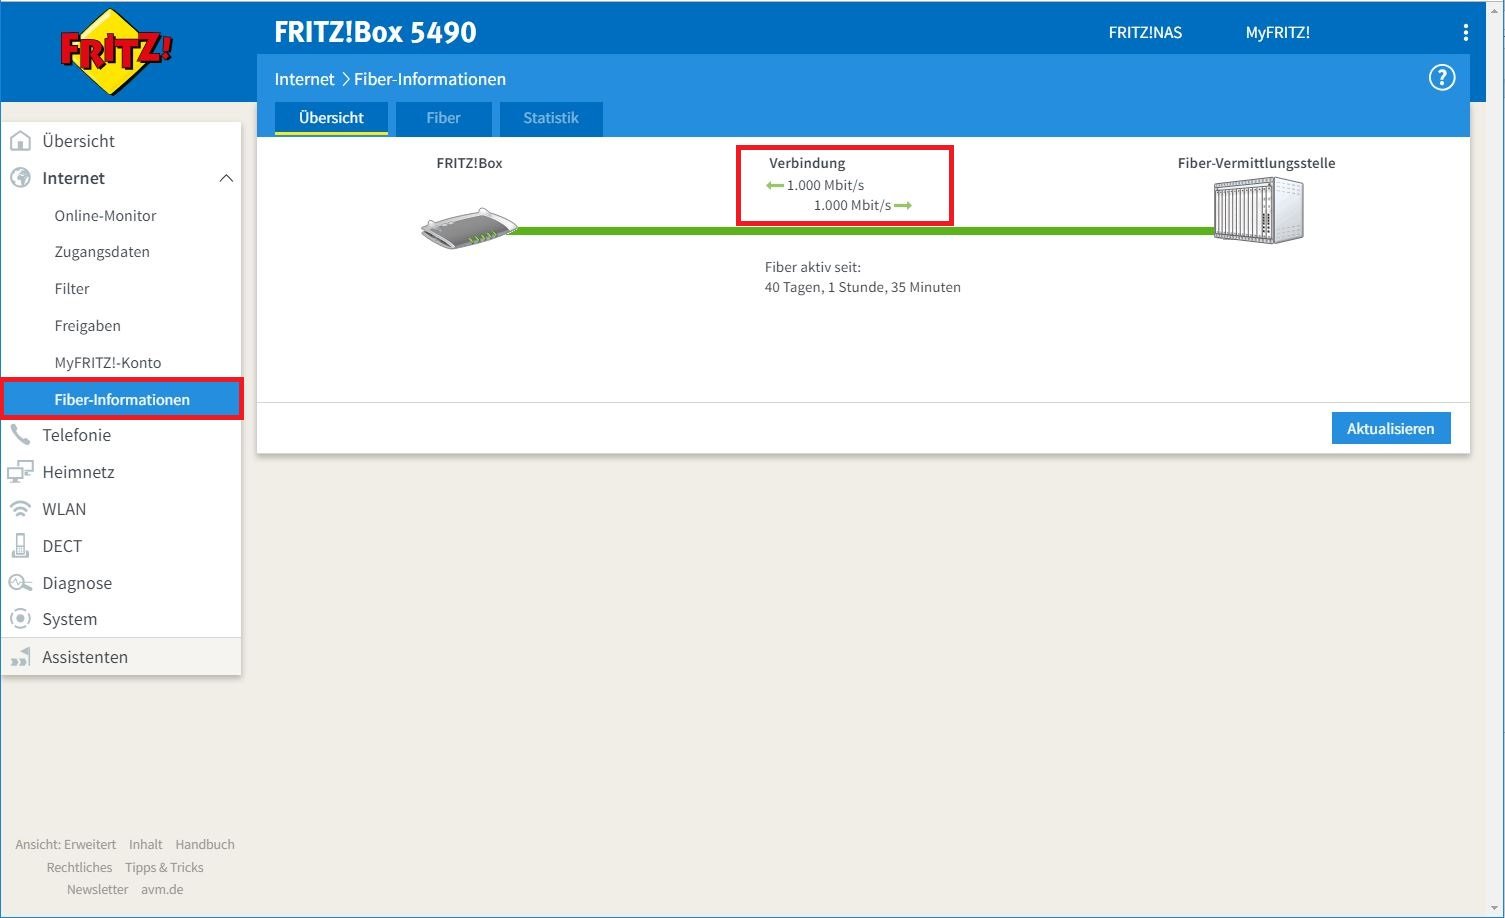Click the Übersicht house icon in sidebar
Viewport: 1505px width, 918px height.
[x=20, y=141]
